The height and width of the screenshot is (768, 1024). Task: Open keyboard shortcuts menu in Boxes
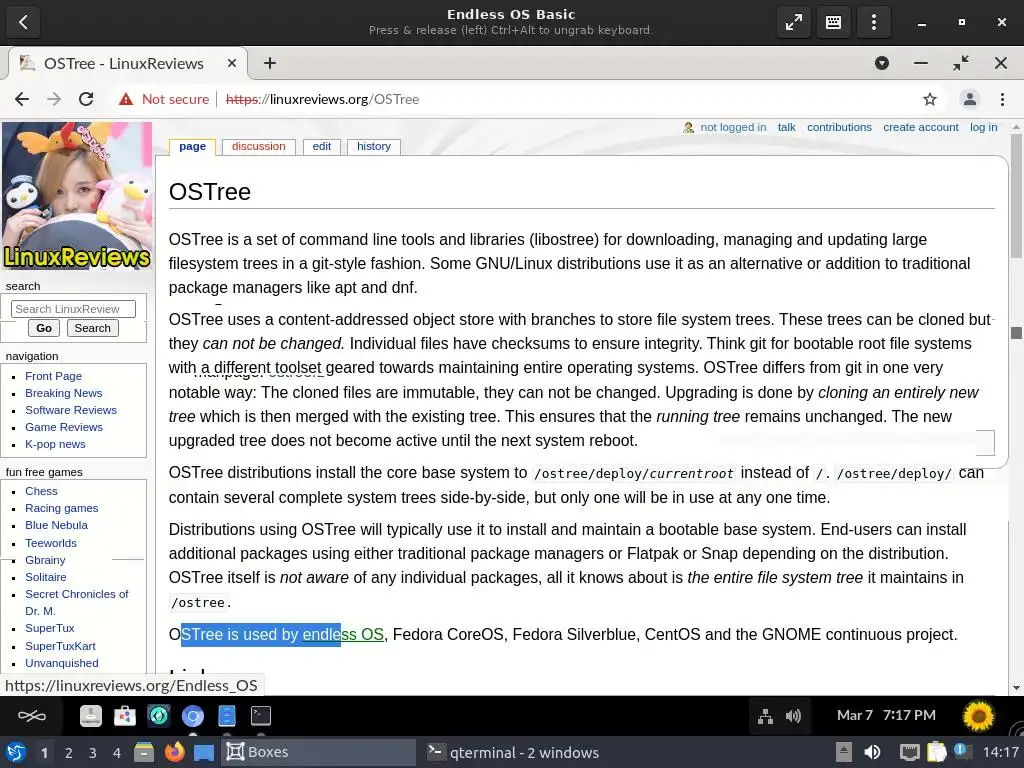[x=833, y=22]
